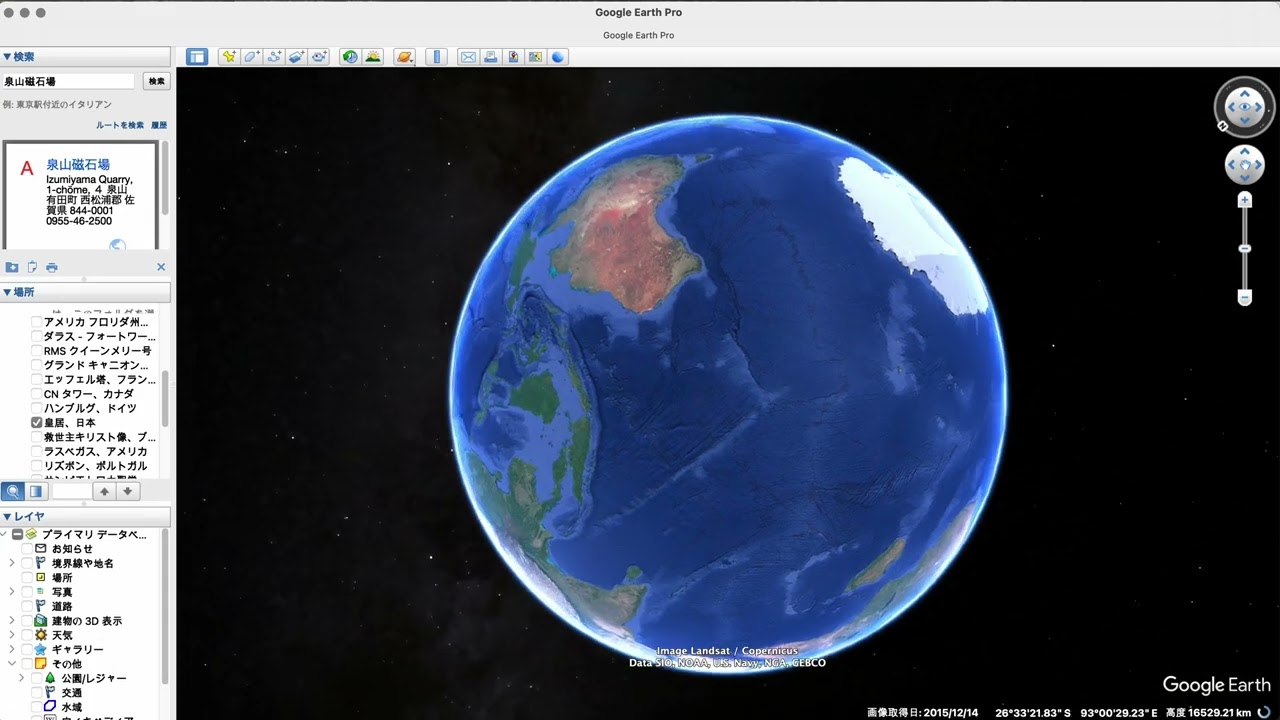The image size is (1280, 720).
Task: Print the search results
Action: coord(52,267)
